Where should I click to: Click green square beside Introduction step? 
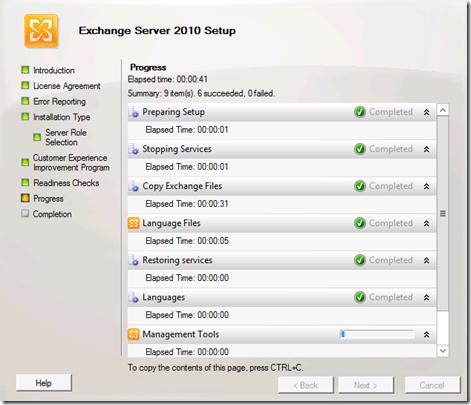point(25,70)
